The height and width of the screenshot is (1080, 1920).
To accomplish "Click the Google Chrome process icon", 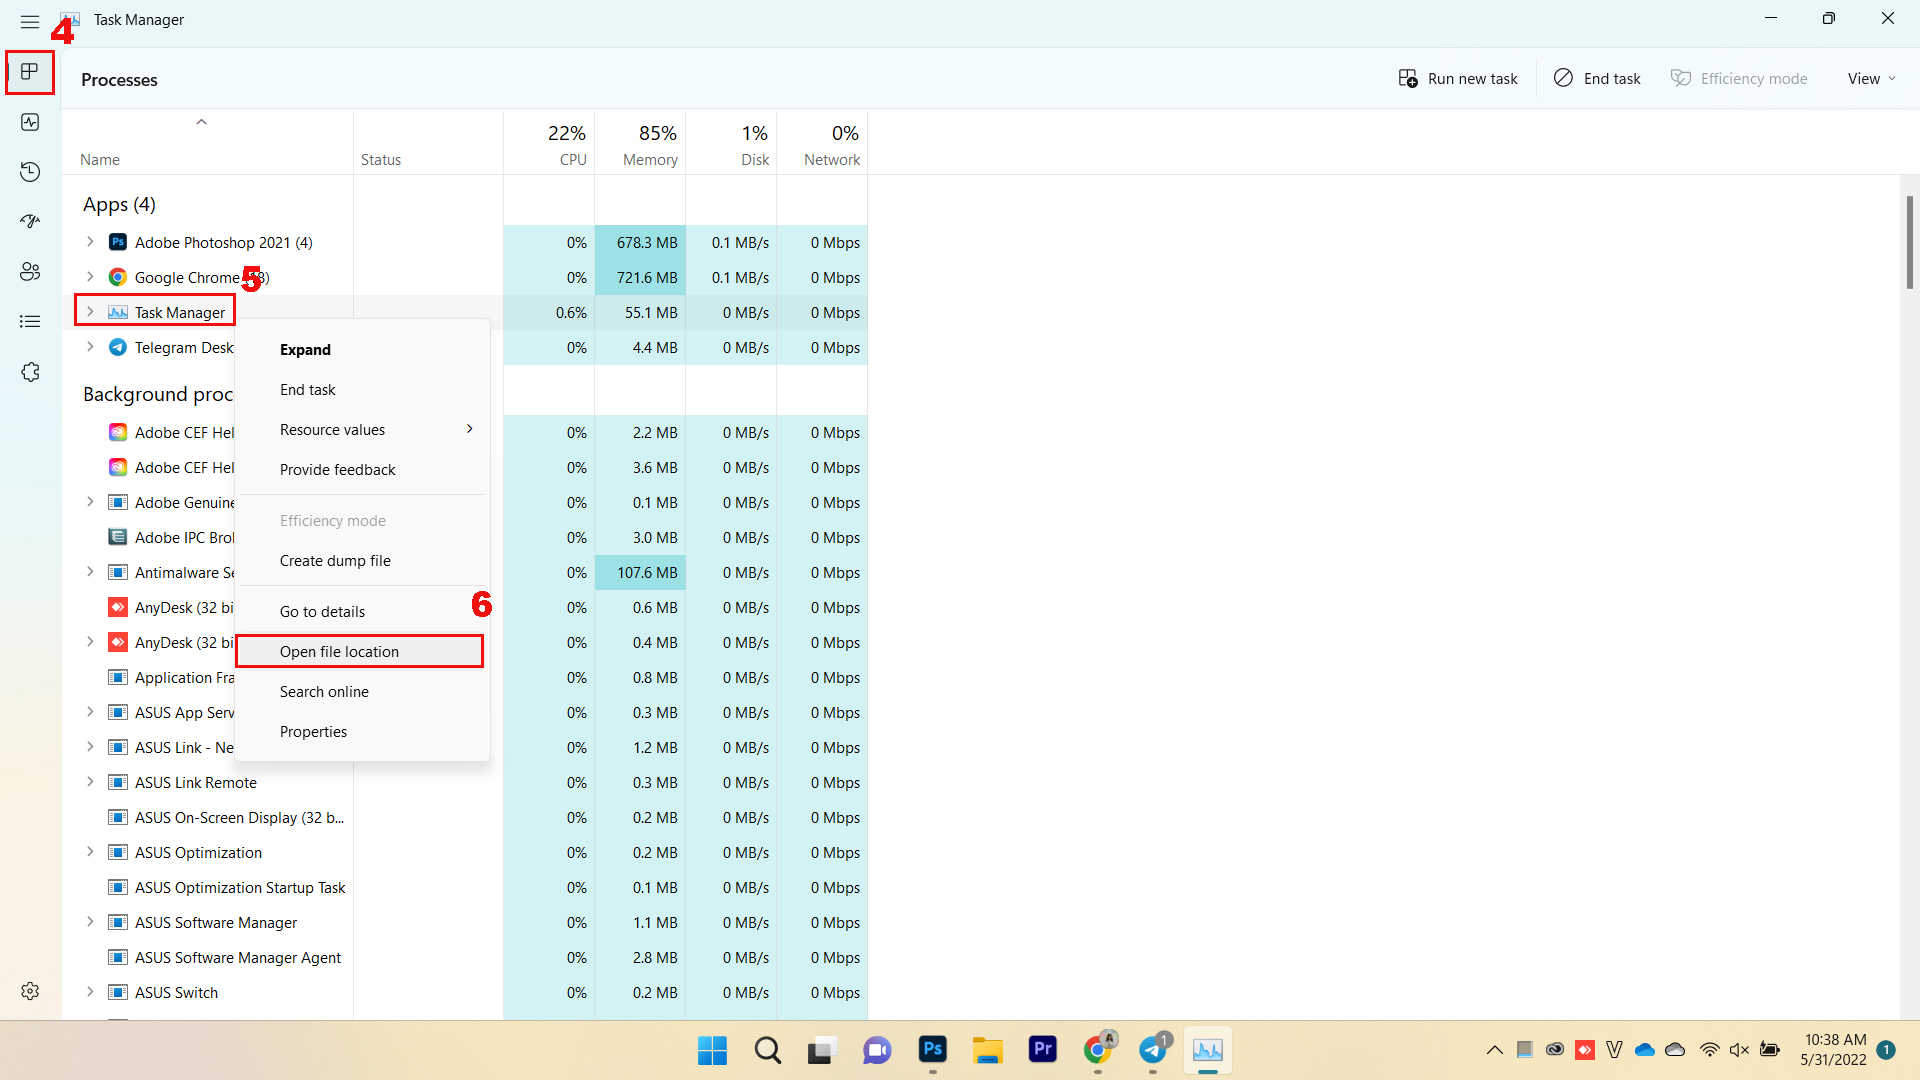I will click(118, 278).
